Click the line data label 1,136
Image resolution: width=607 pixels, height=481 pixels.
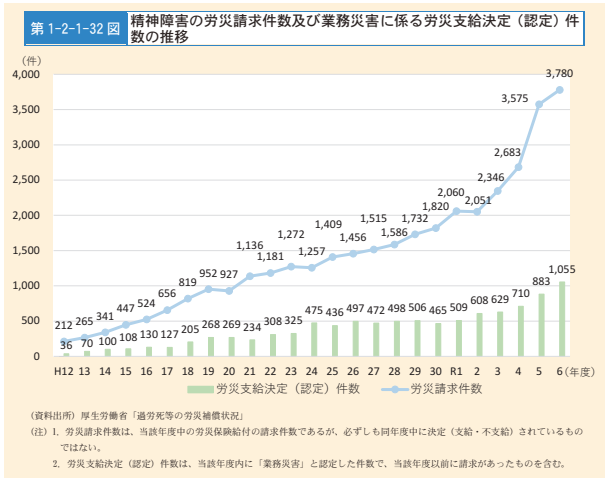click(x=250, y=245)
